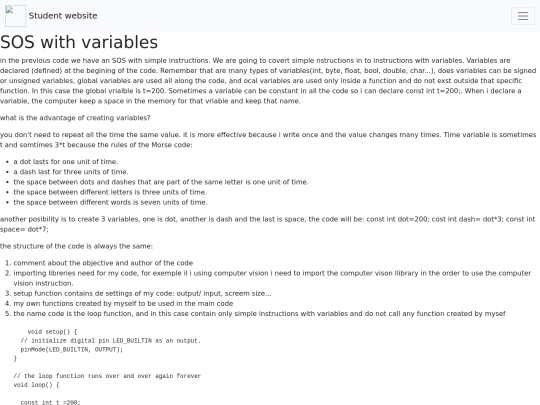Click list item 5 about the loop function

(259, 313)
